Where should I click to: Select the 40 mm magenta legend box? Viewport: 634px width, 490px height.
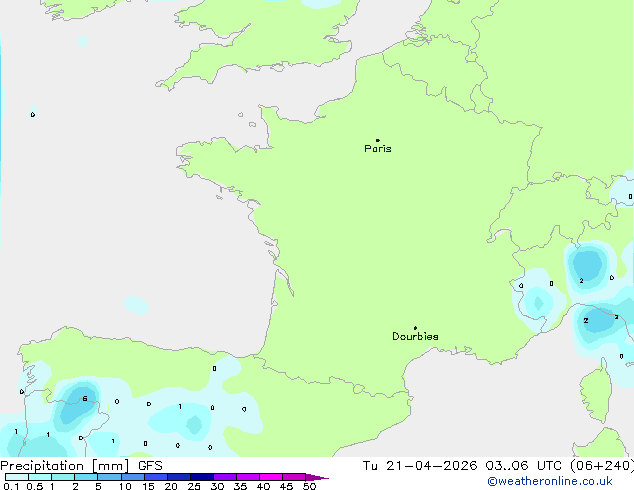pyautogui.click(x=271, y=477)
